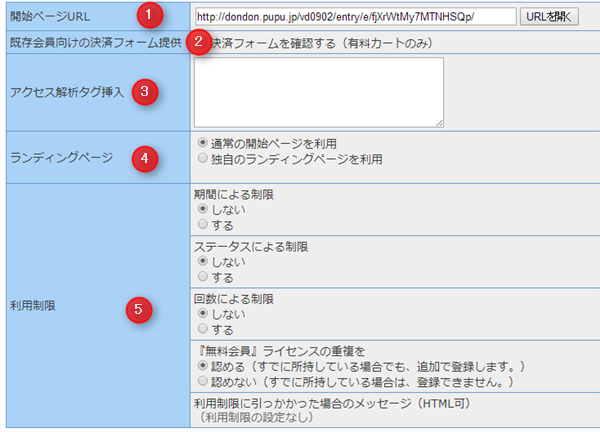Select しない under 期間による制限
Screen dimensions: 600x432
click(203, 210)
